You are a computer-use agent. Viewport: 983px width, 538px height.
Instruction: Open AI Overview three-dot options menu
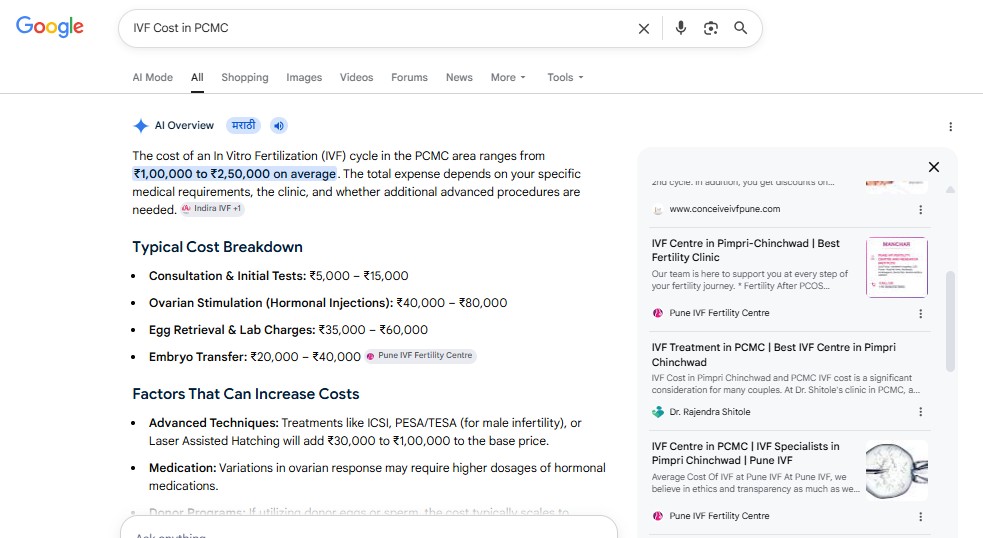tap(950, 127)
